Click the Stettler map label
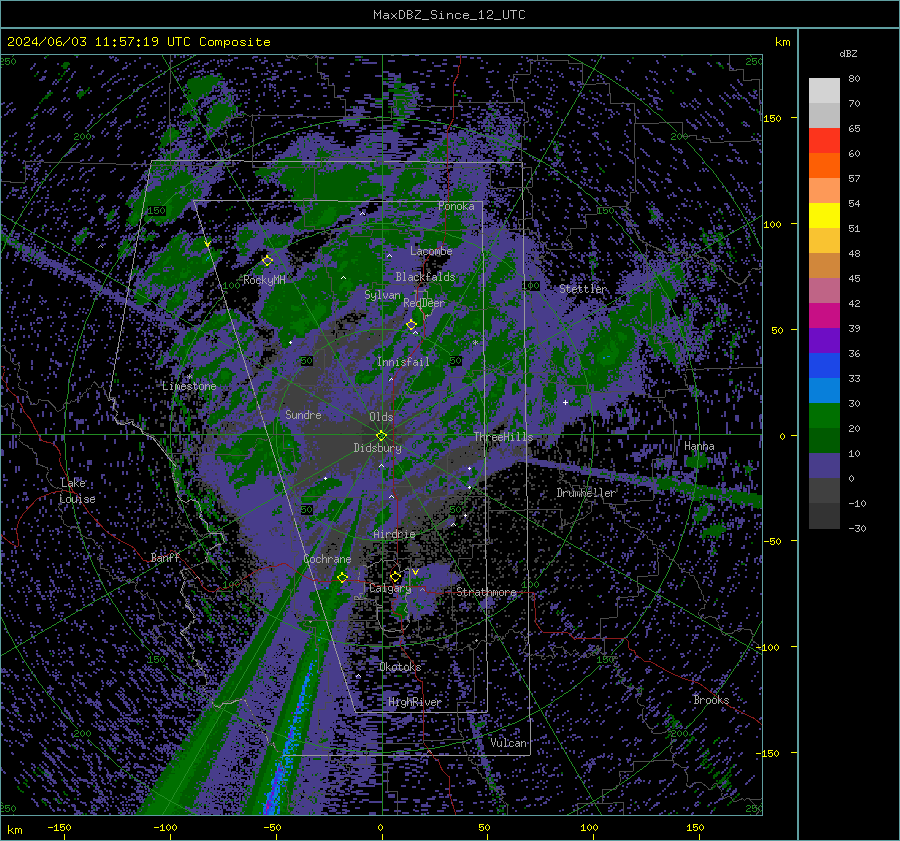The width and height of the screenshot is (900, 841). (x=583, y=289)
